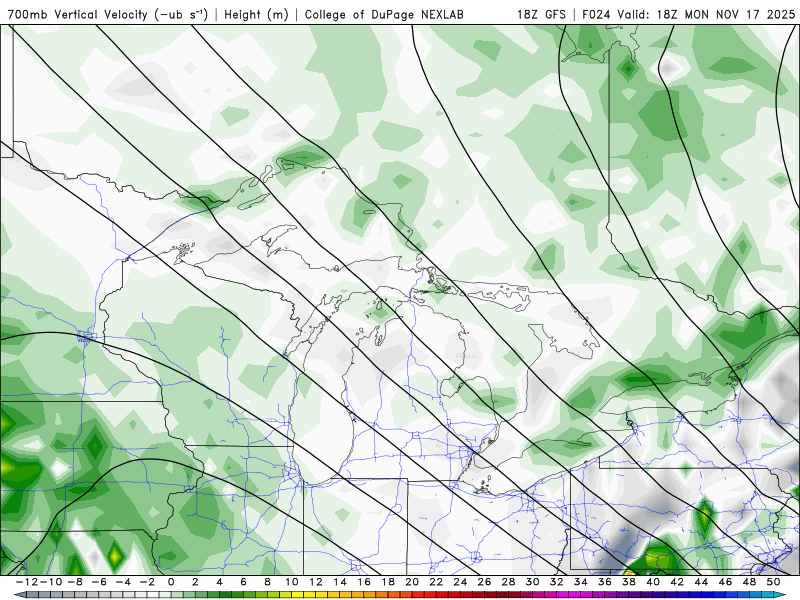Click the '42' value on the color scale
The image size is (800, 600).
[677, 582]
